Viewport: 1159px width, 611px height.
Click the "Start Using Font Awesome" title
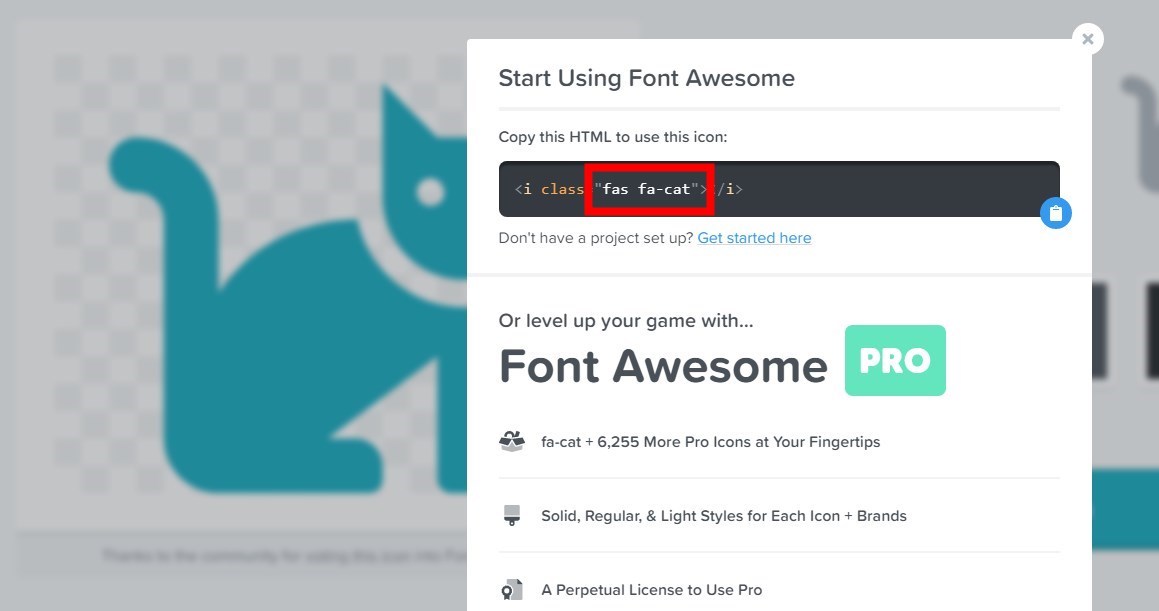pos(646,78)
